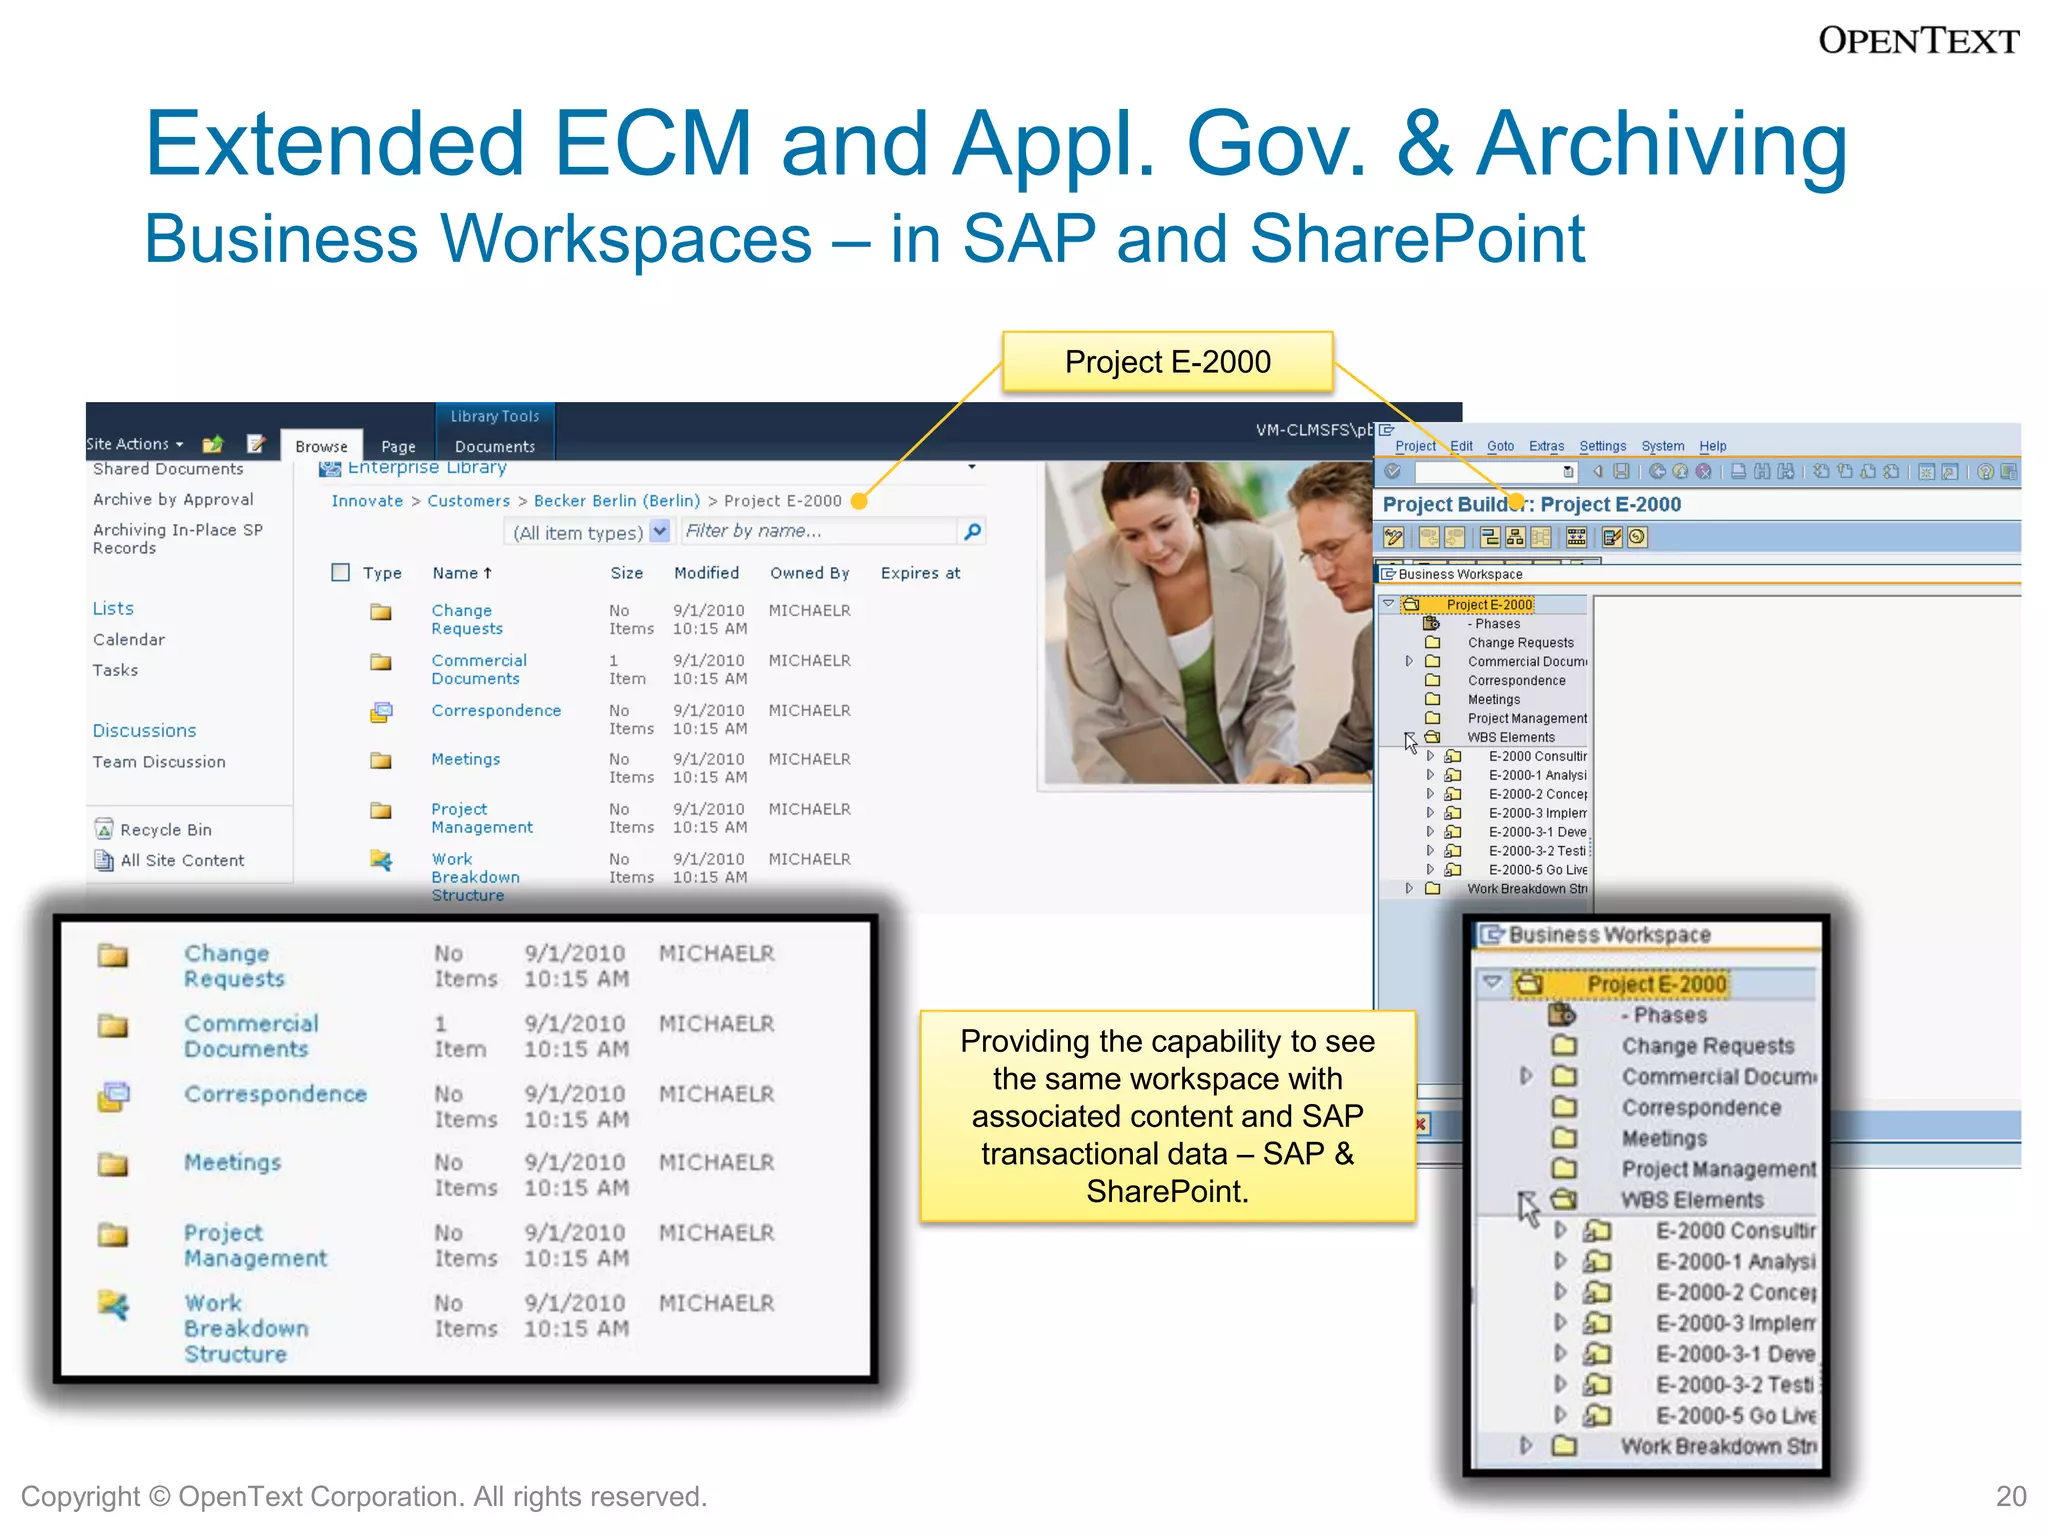
Task: Open the Project Planning Board Gantt icon
Action: pos(1490,538)
